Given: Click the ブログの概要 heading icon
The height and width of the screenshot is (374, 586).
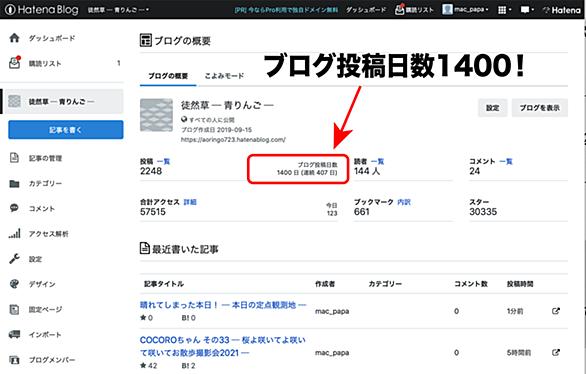Looking at the screenshot, I should 146,40.
